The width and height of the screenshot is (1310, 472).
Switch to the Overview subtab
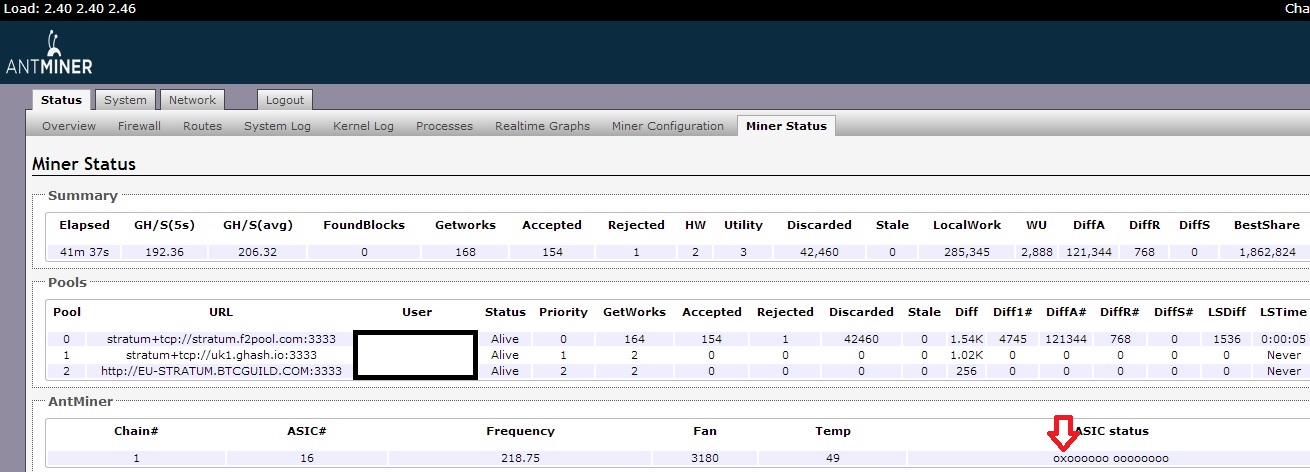click(69, 126)
